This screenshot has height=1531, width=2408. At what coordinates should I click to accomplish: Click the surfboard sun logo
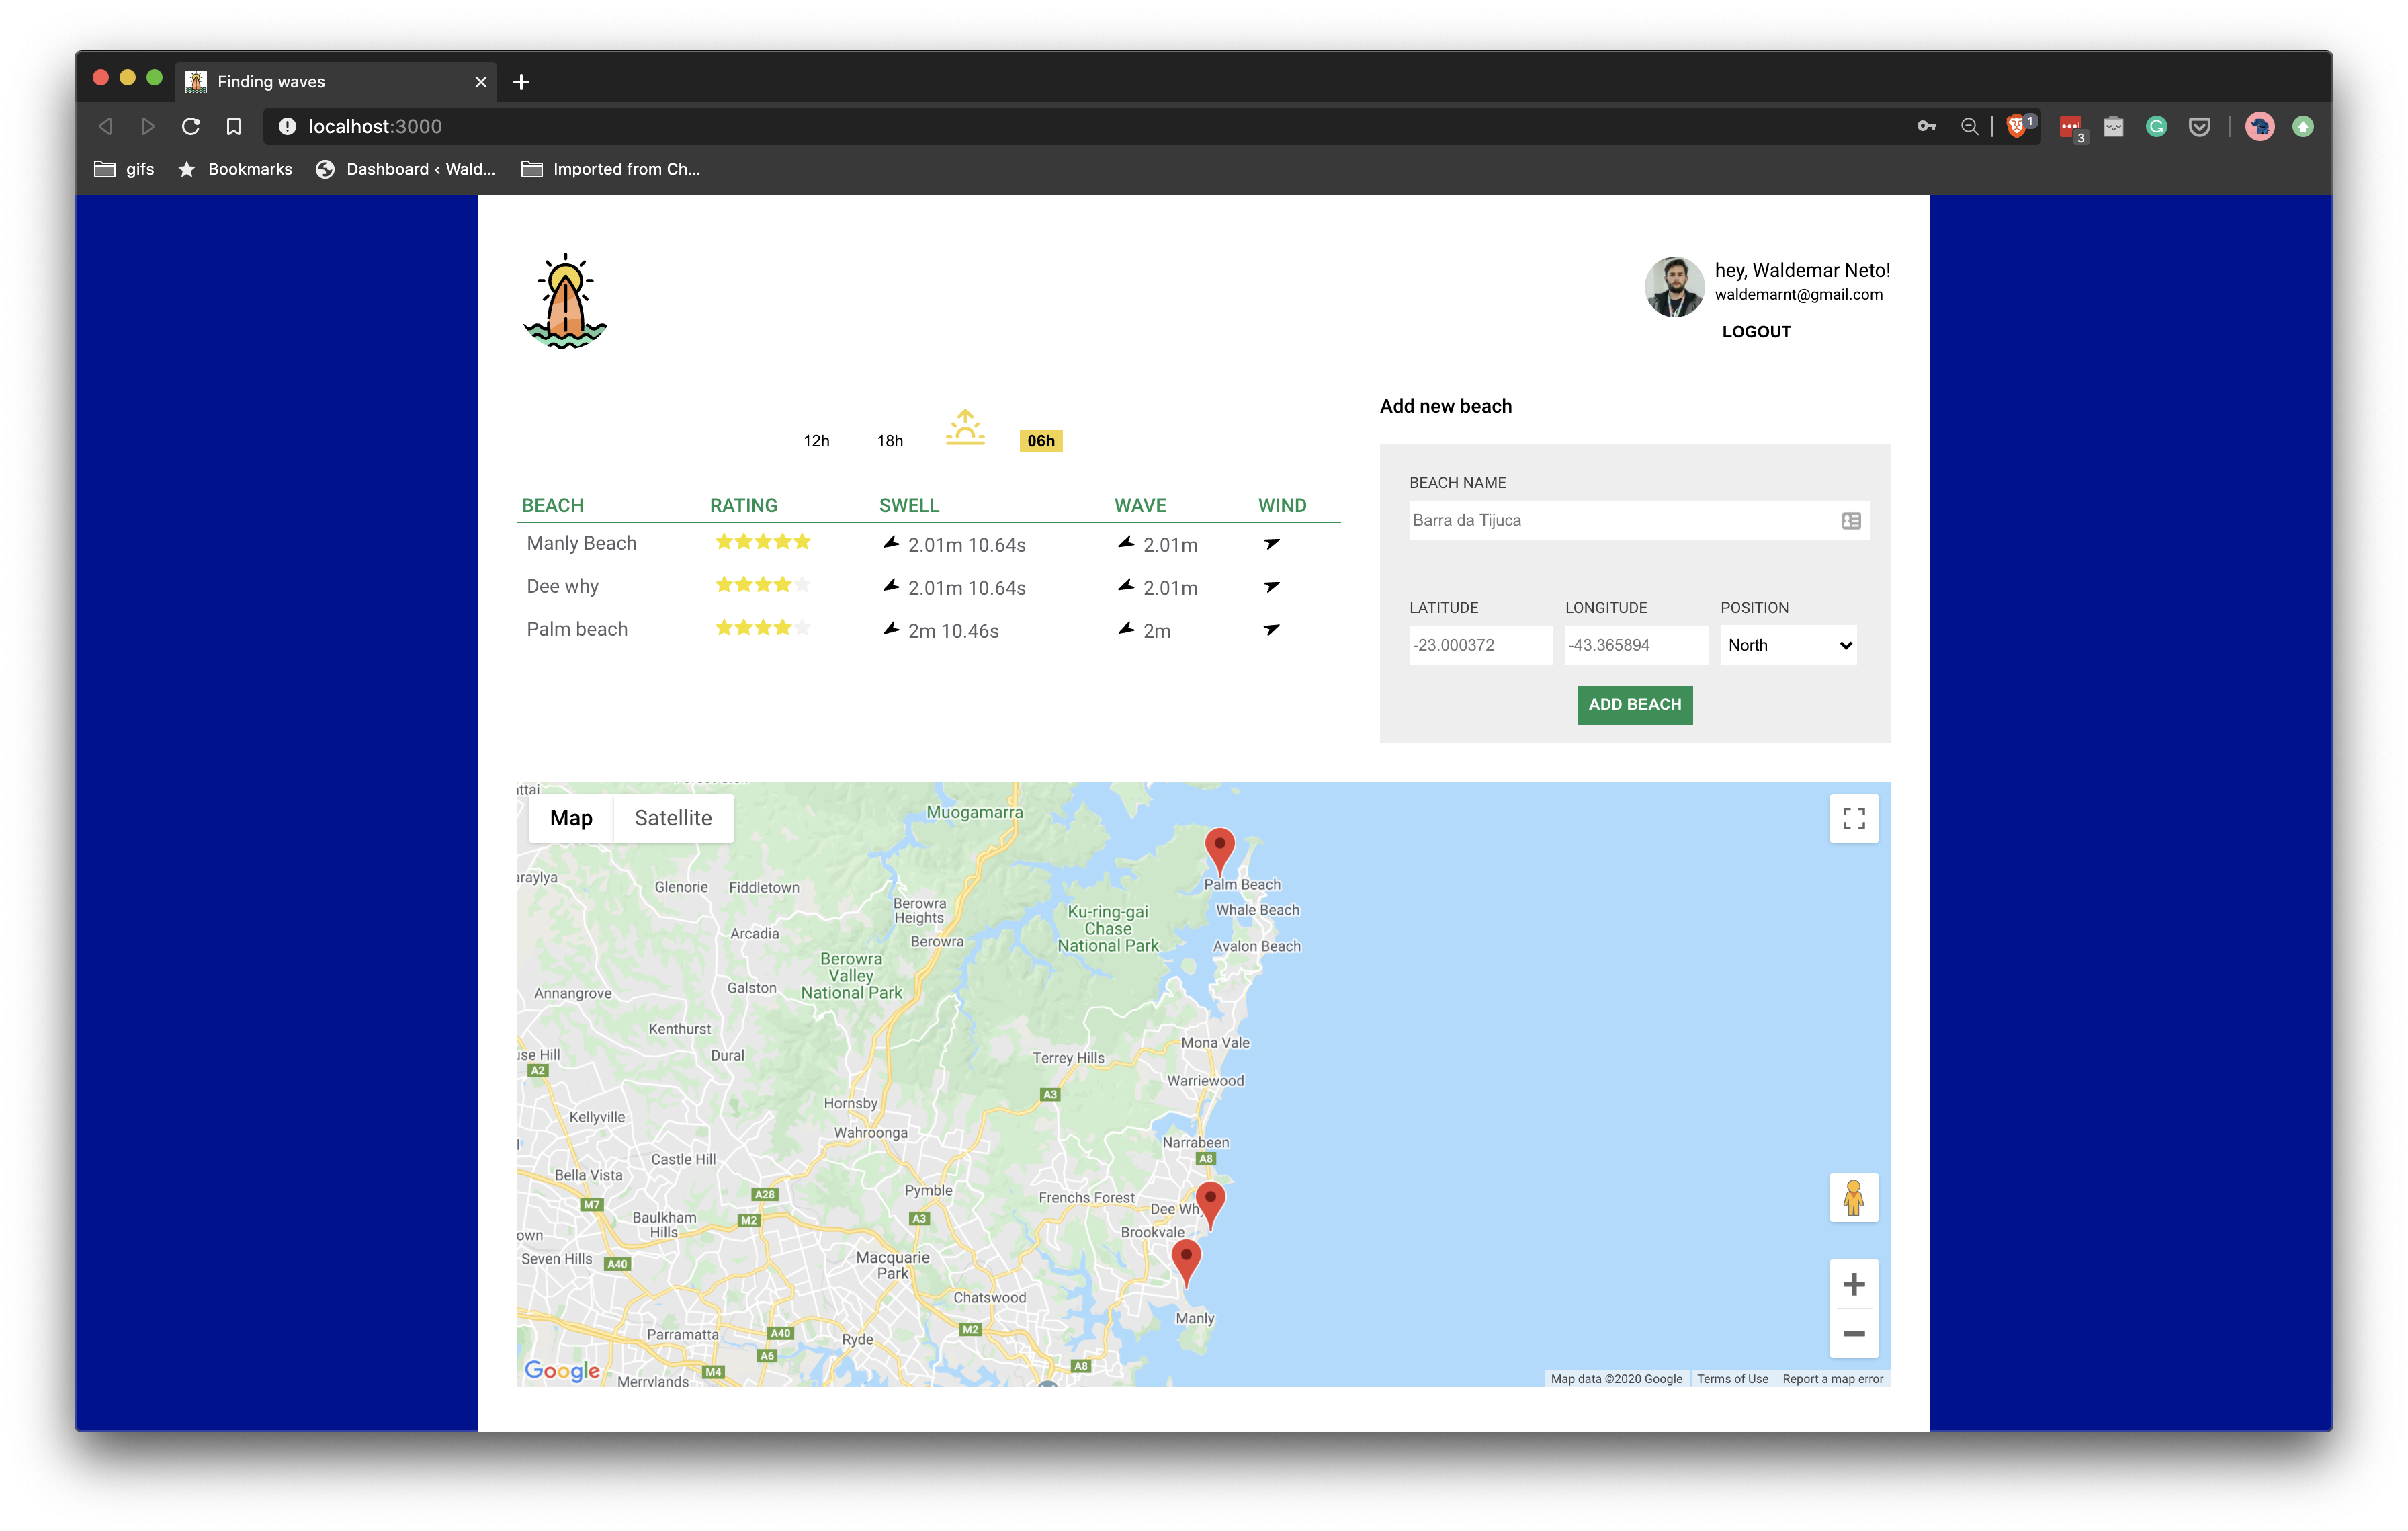coord(565,301)
